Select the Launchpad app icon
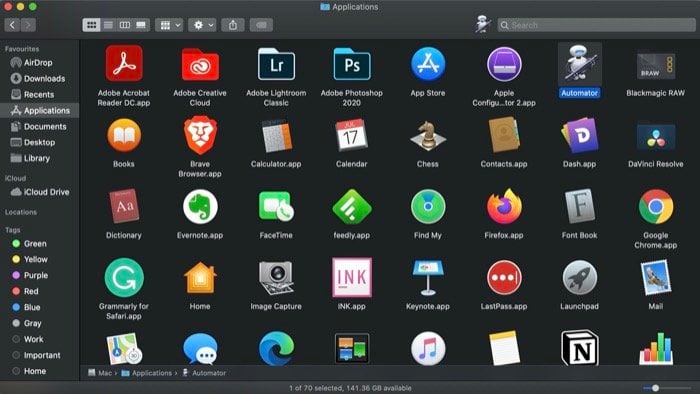700x394 pixels. coord(579,278)
